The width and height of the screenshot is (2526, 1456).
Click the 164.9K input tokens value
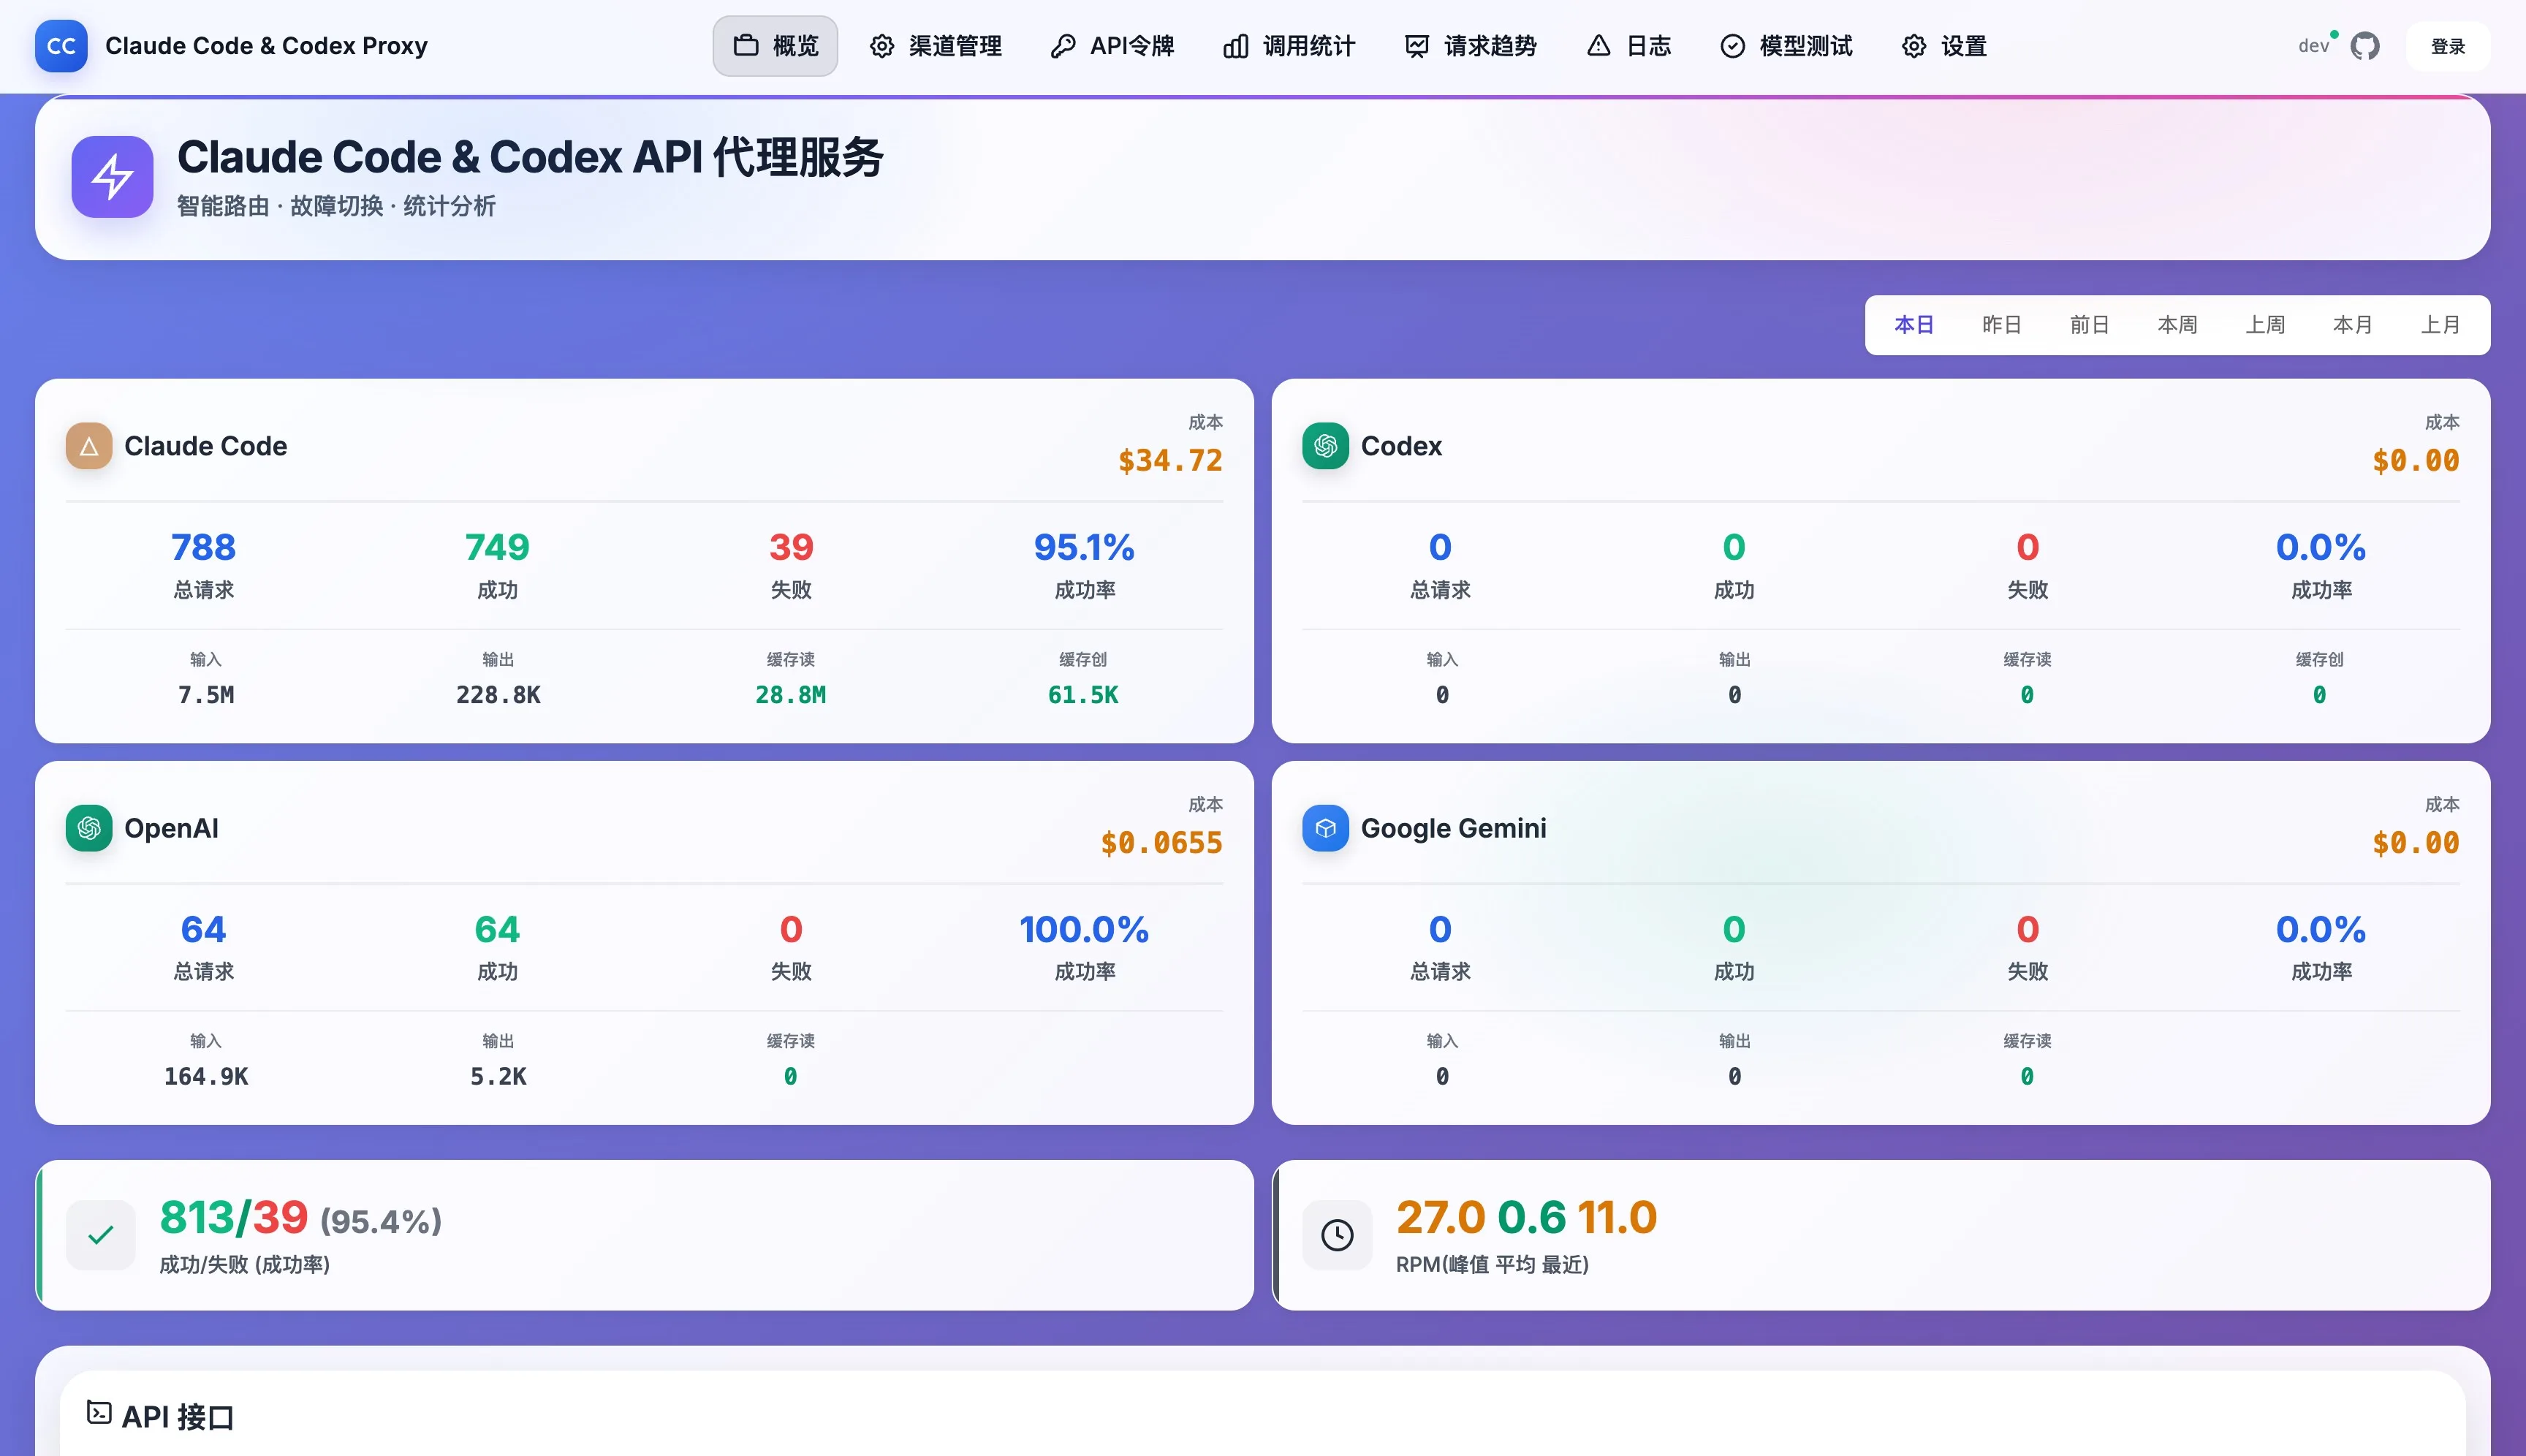pos(206,1077)
